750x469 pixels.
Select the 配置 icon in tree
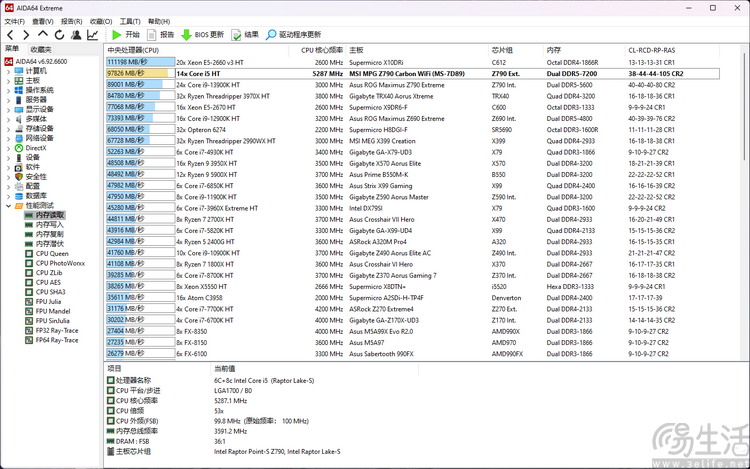[19, 186]
